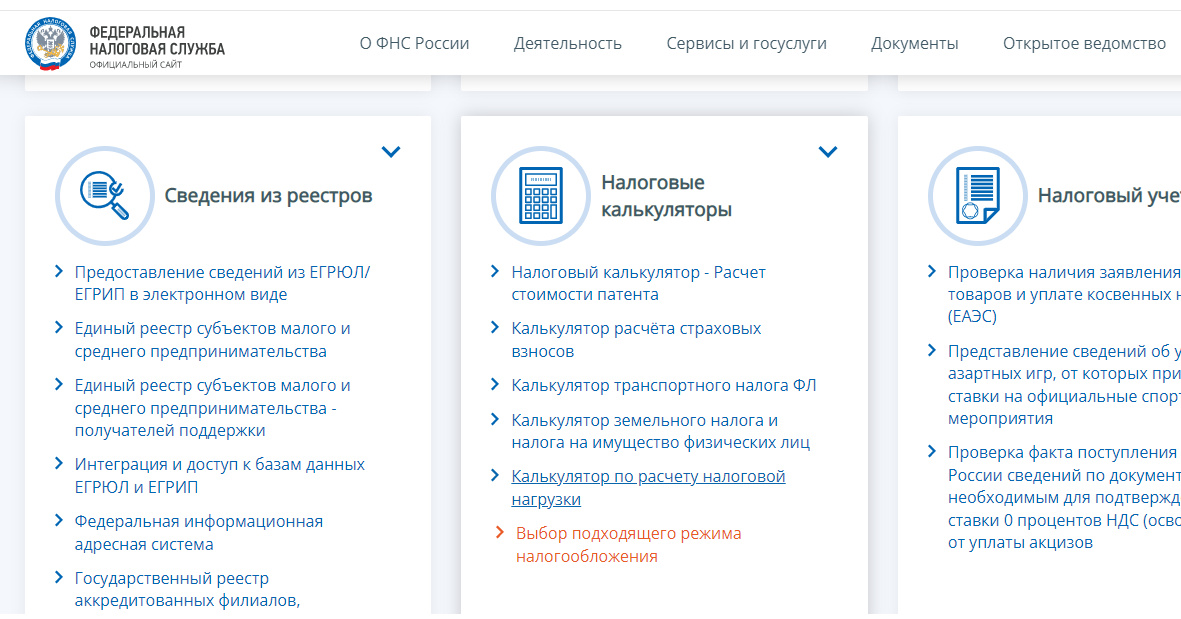Screen dimensions: 1181x619
Task: Click the document icon beside Налоговый учет
Action: pos(978,196)
